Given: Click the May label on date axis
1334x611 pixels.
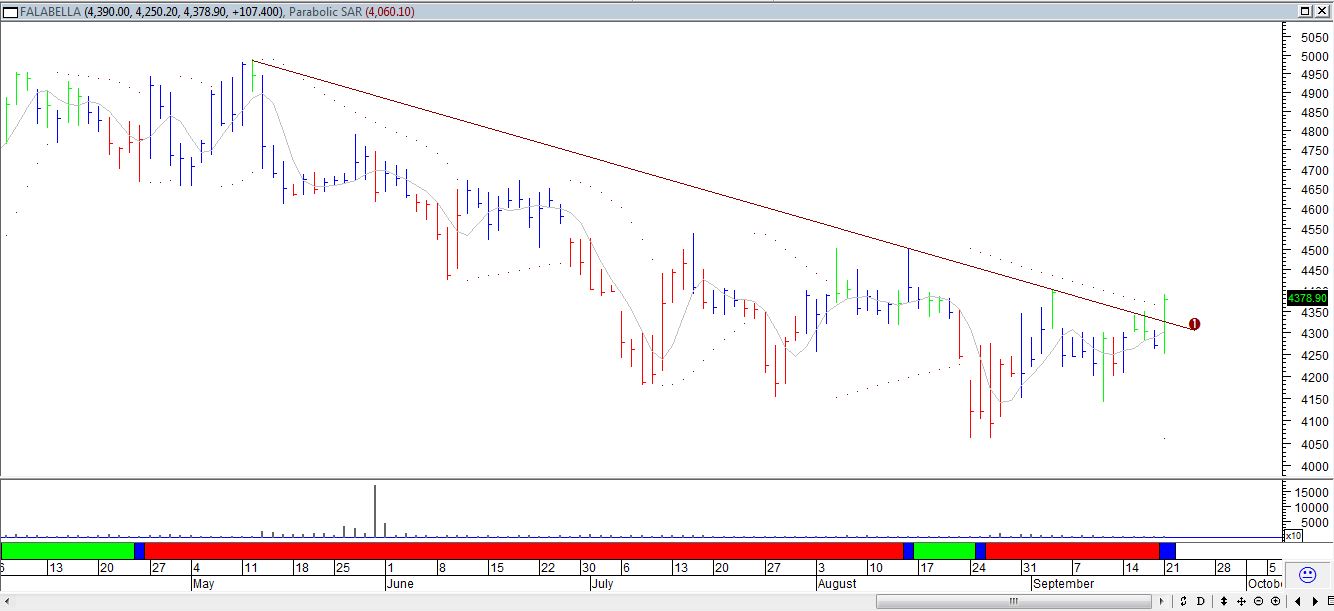Looking at the screenshot, I should (x=203, y=584).
